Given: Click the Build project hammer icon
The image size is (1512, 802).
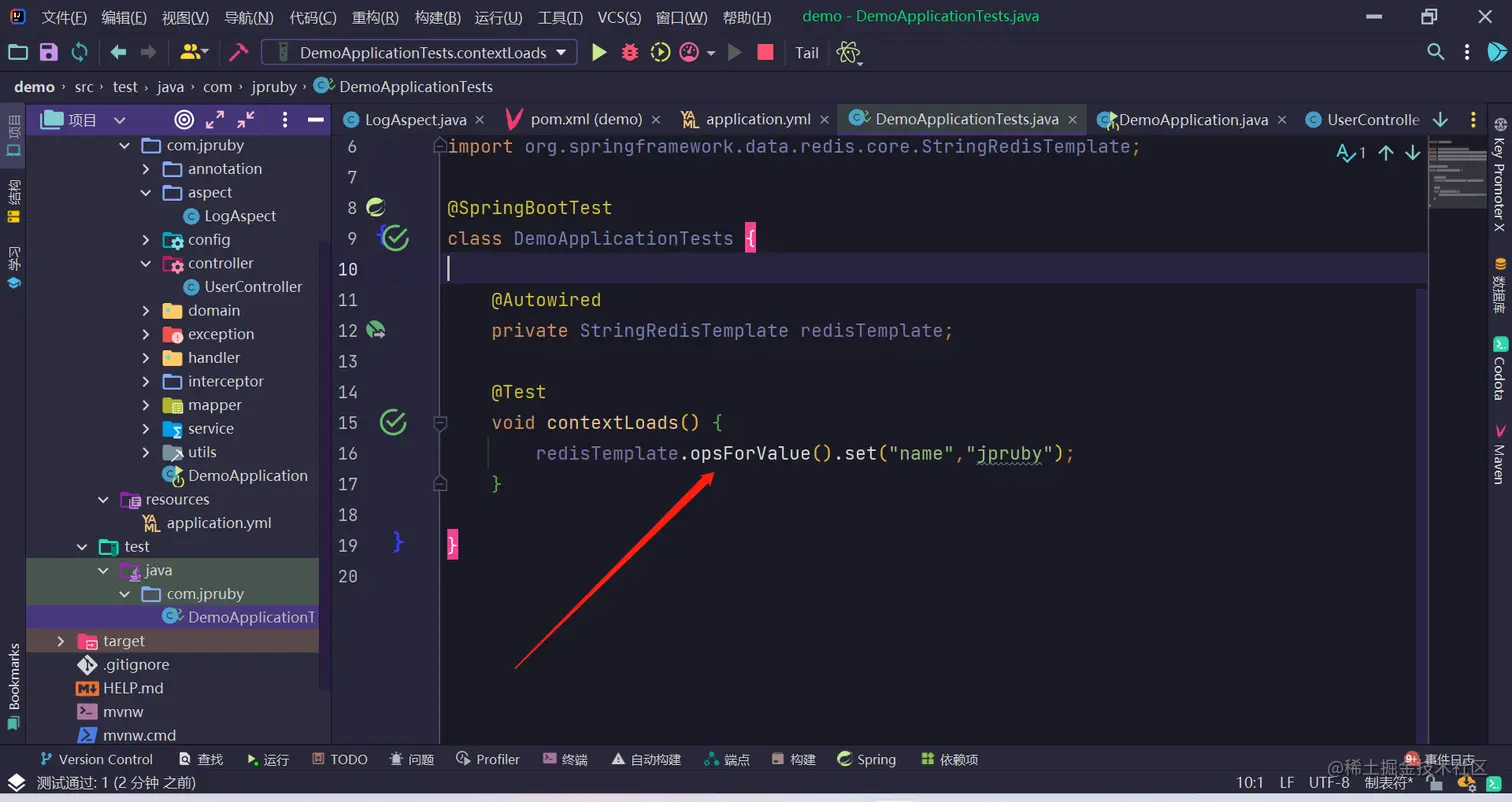Looking at the screenshot, I should coord(238,53).
